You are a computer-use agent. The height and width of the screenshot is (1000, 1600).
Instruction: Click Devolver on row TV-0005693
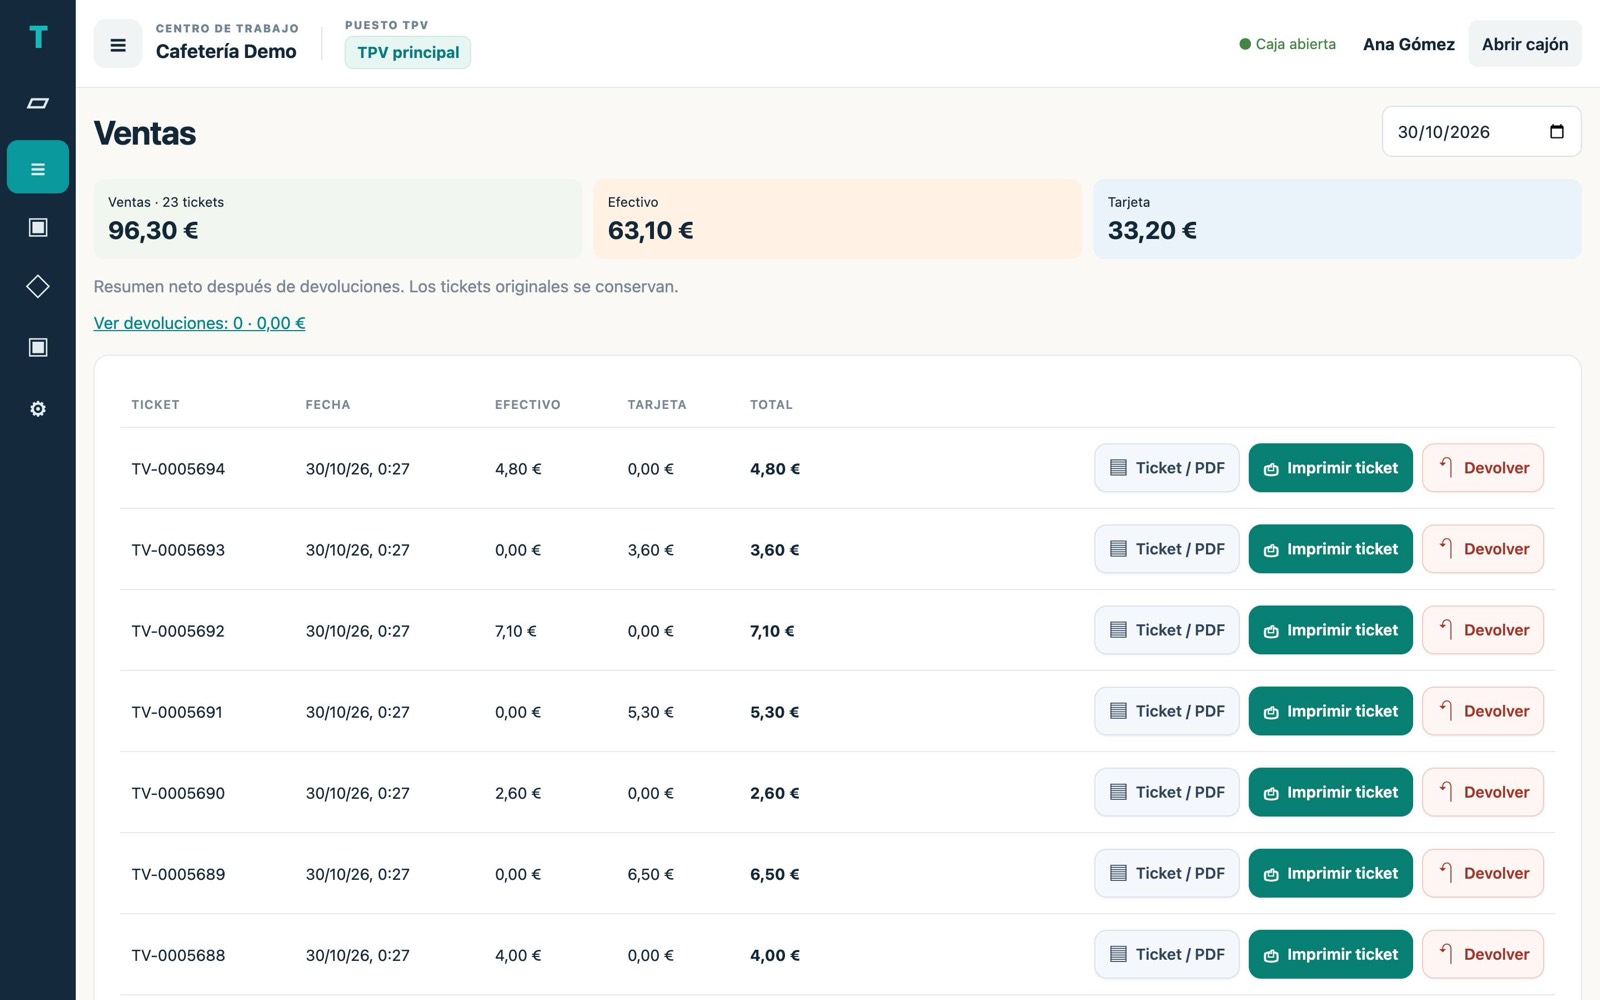click(1483, 549)
